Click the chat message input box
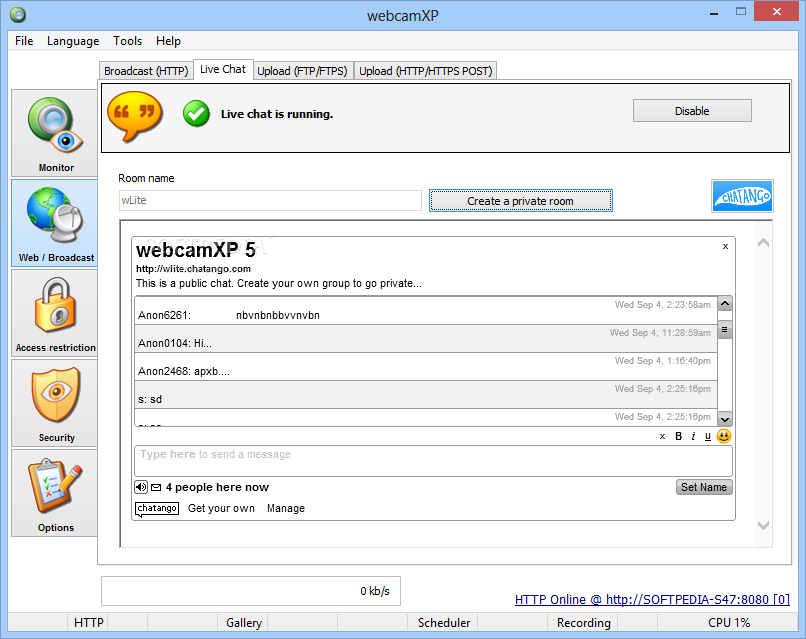 pos(433,461)
